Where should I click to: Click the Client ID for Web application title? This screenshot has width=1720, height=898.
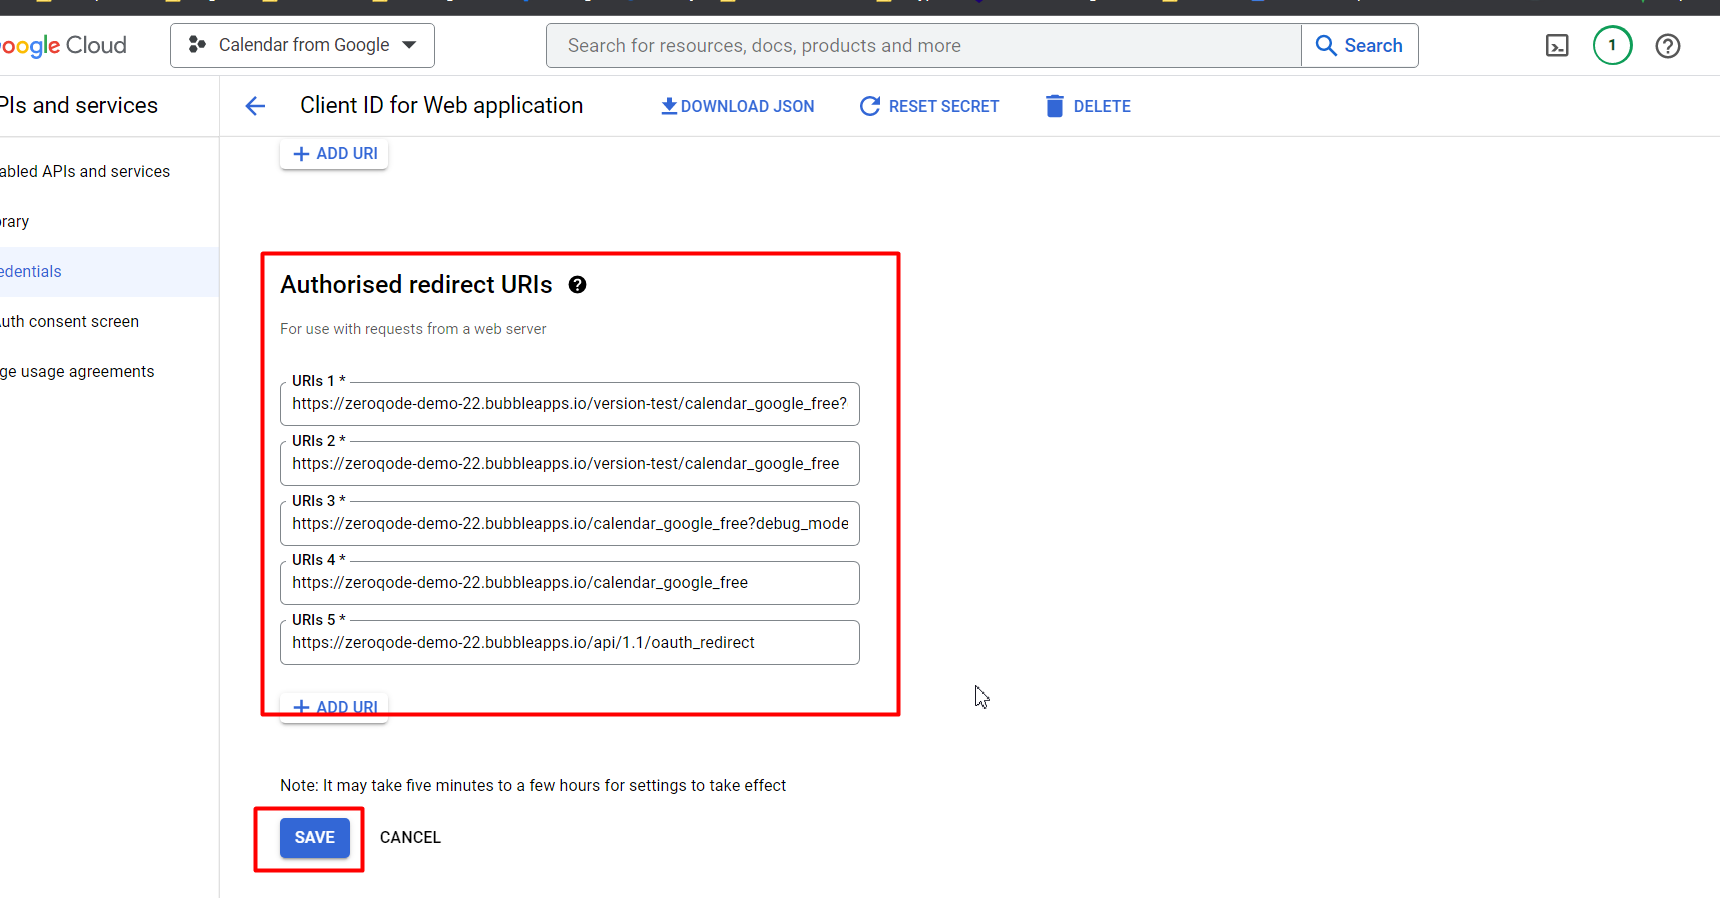tap(441, 105)
